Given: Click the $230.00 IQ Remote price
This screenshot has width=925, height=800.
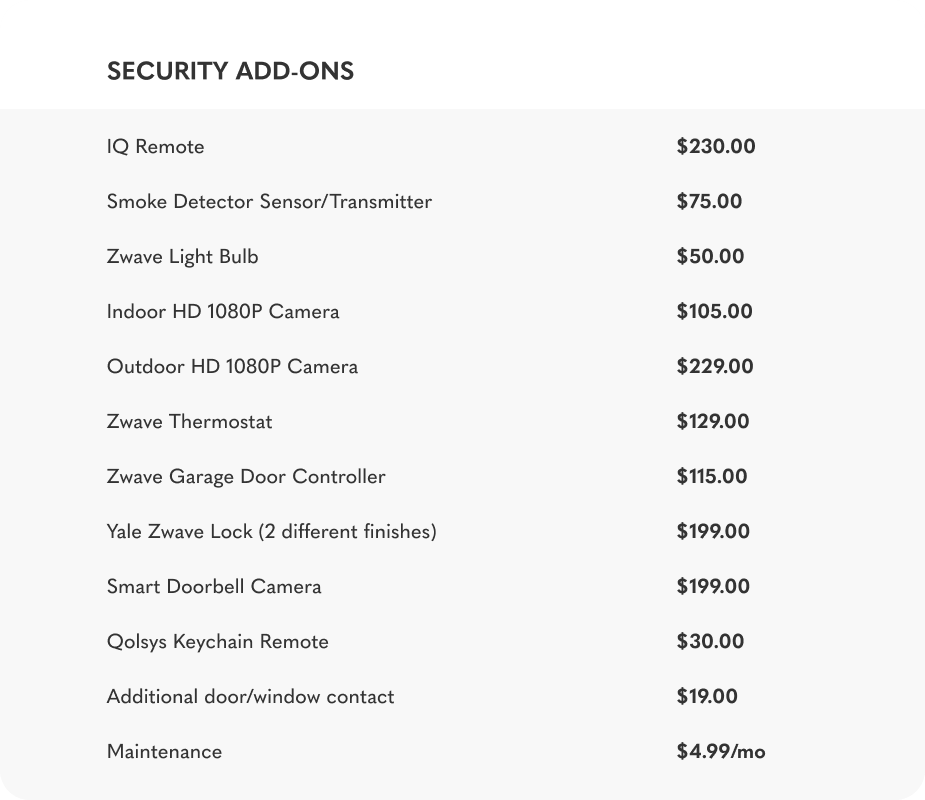Looking at the screenshot, I should coord(716,146).
